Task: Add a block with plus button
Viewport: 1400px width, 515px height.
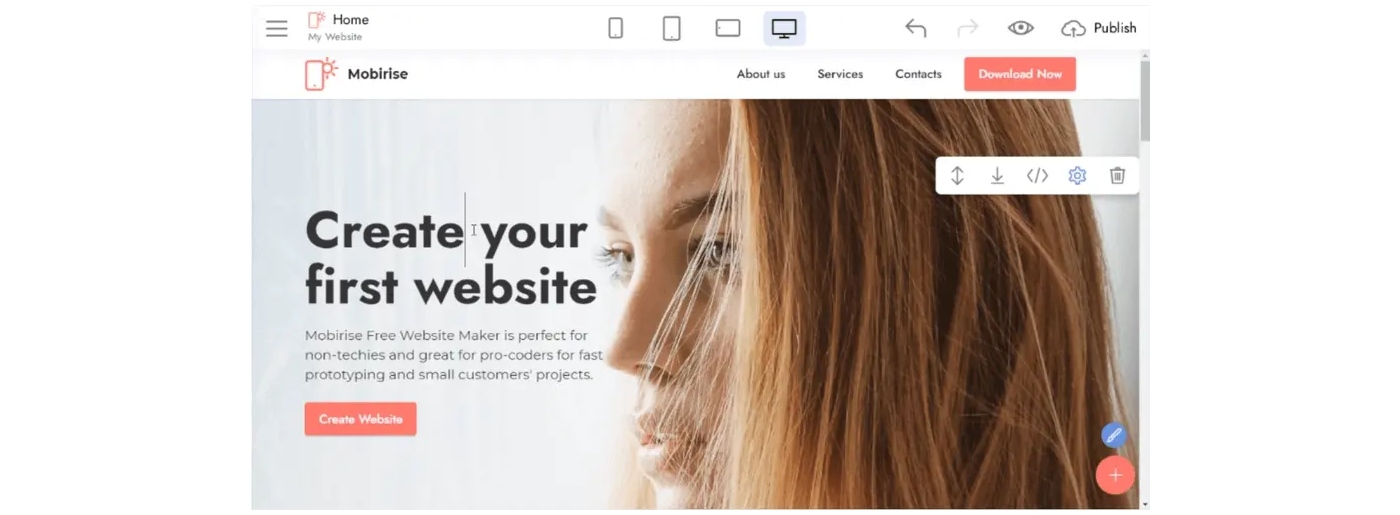Action: (1115, 475)
